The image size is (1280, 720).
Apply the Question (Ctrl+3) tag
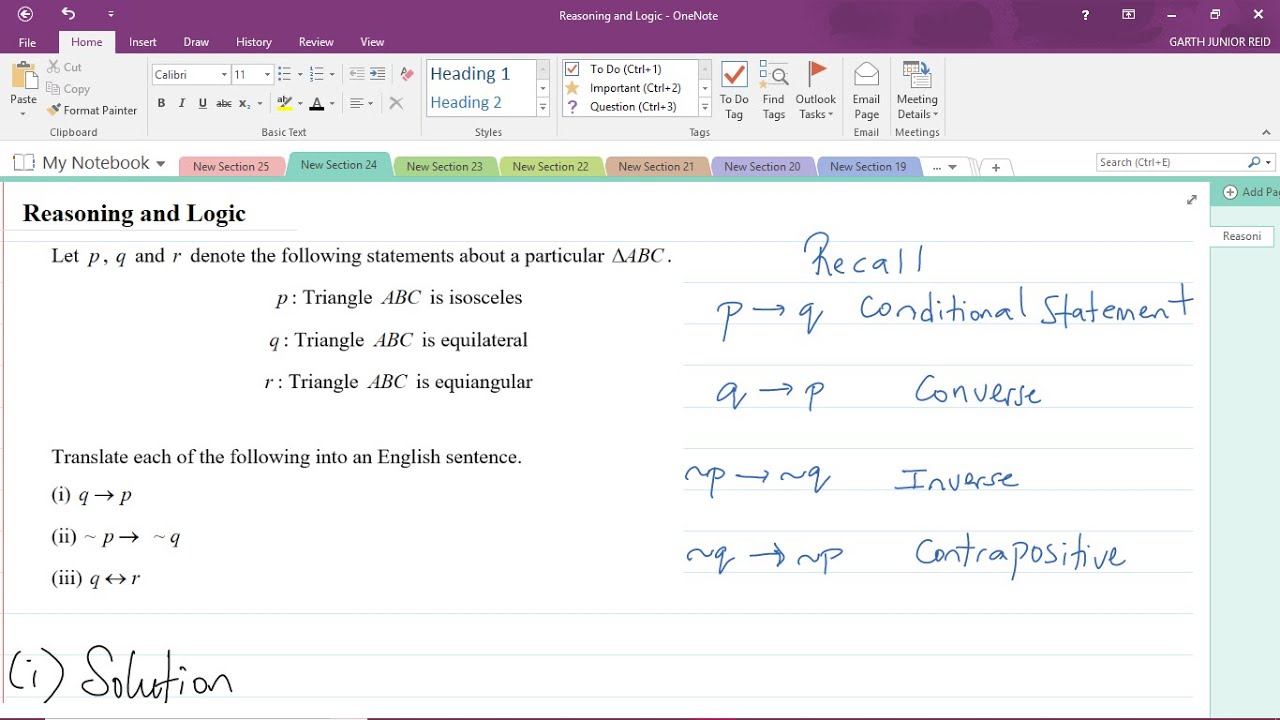coord(627,107)
